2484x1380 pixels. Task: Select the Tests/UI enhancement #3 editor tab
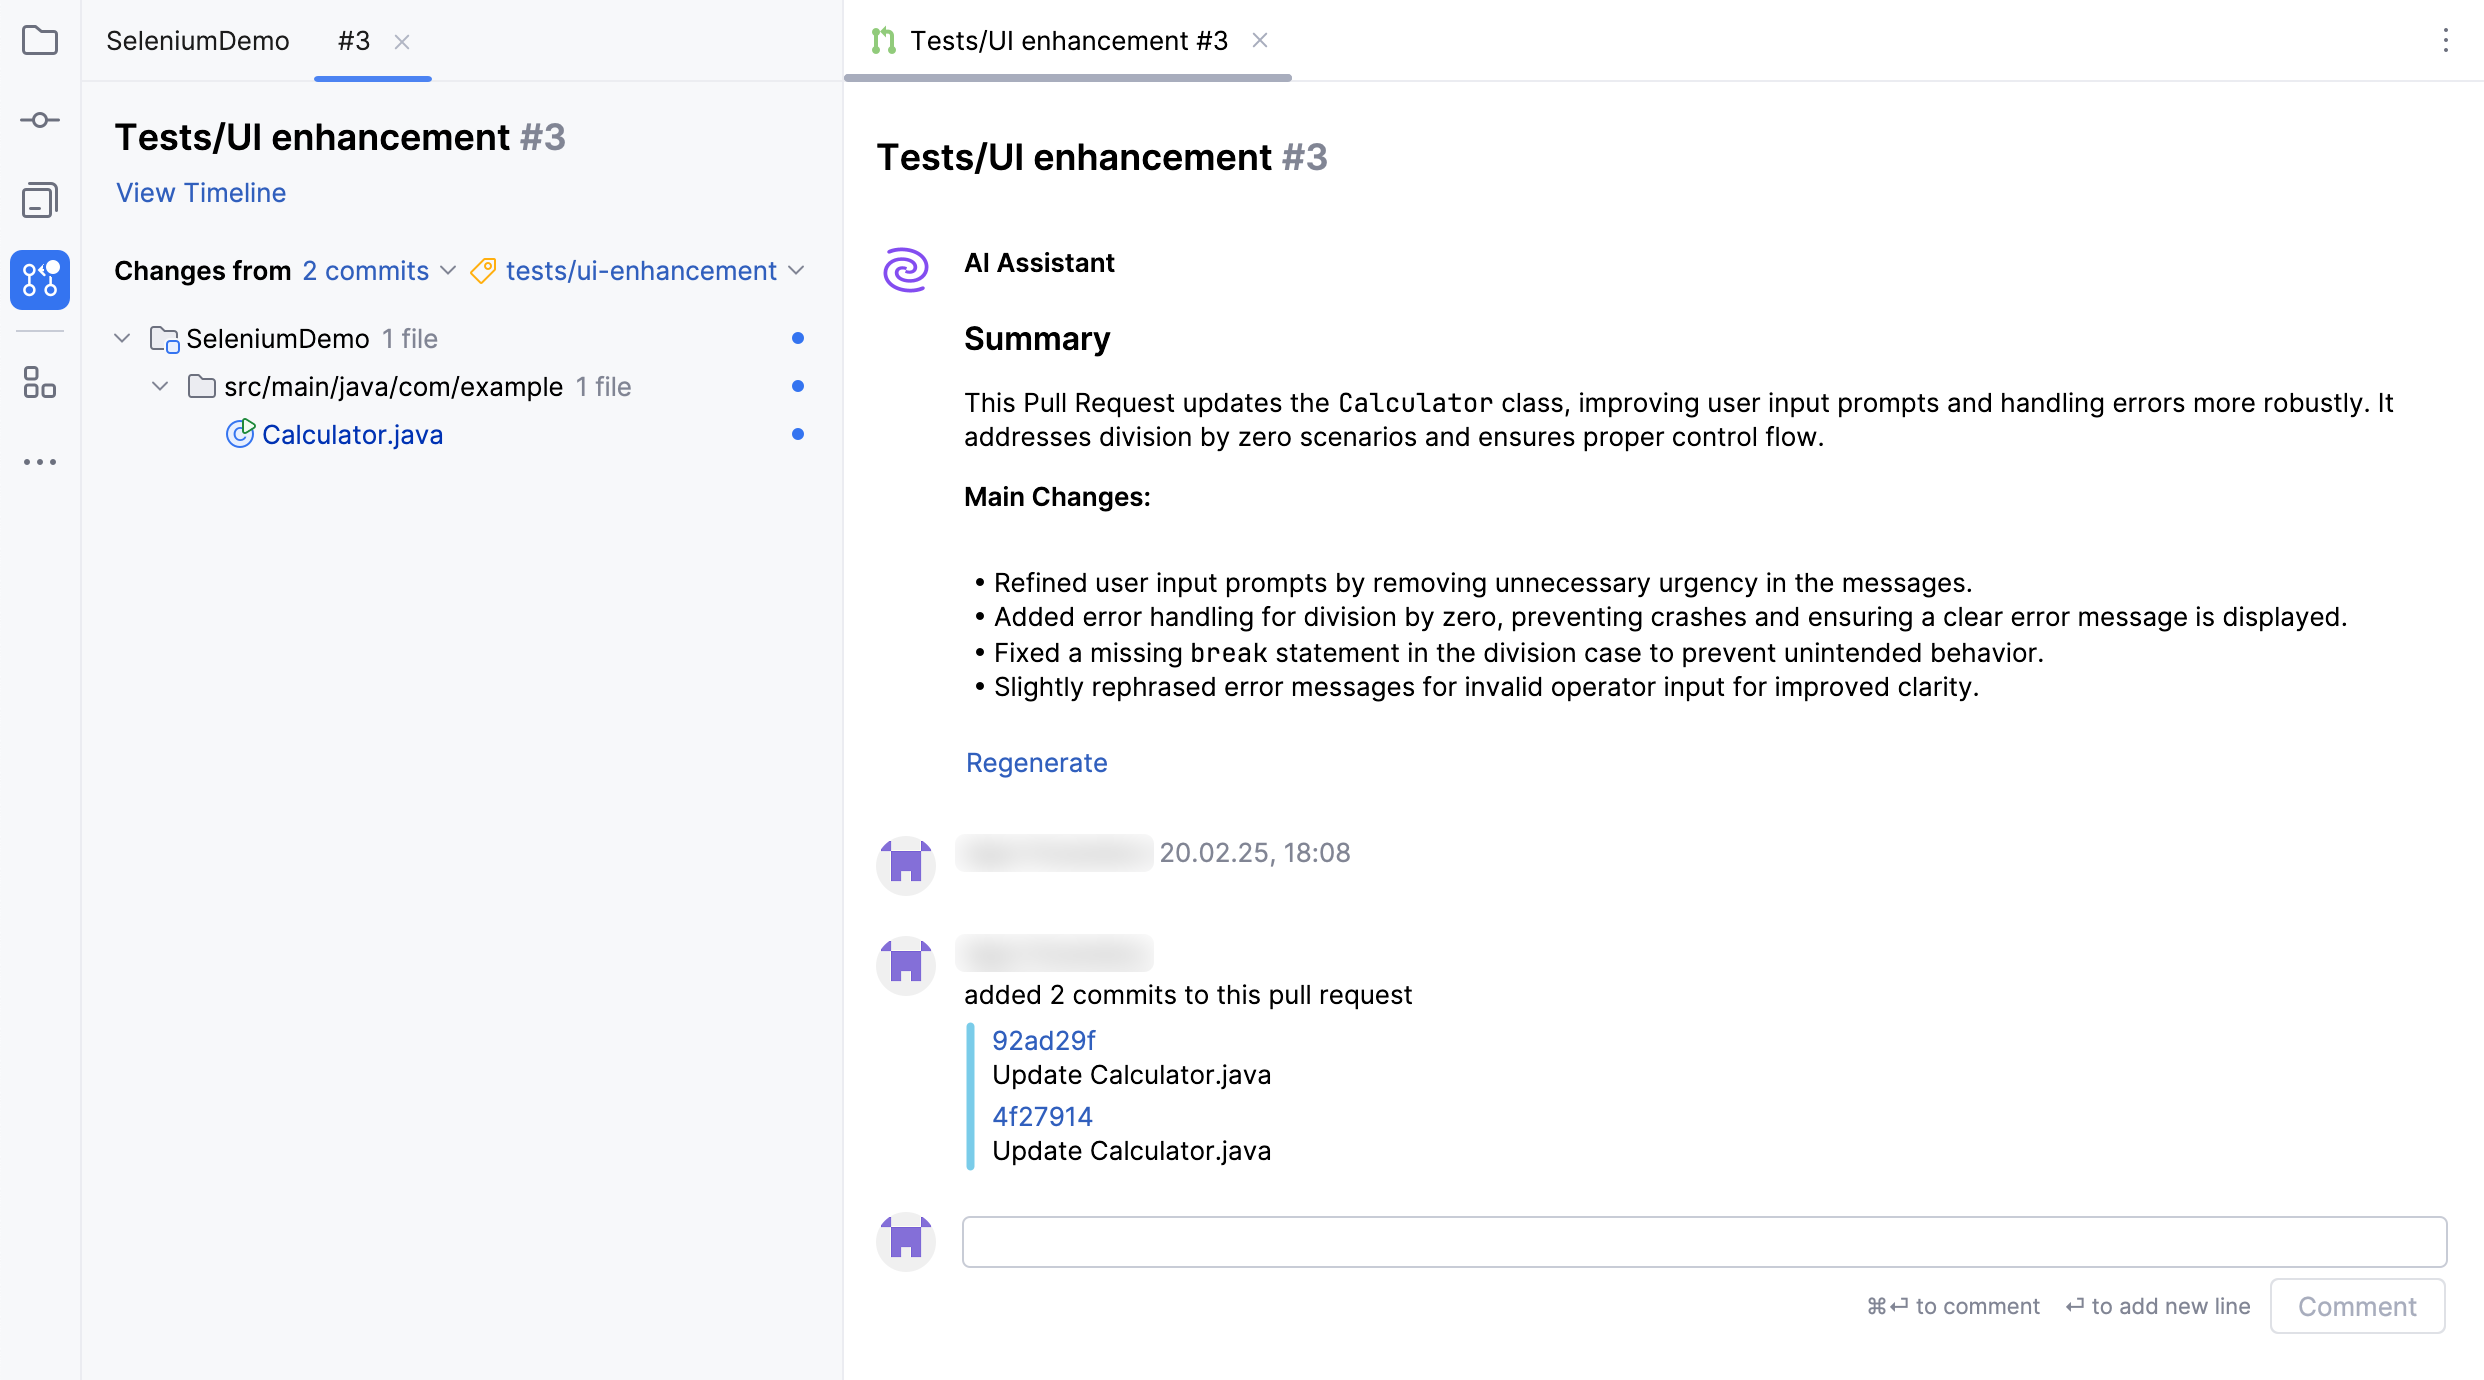tap(1068, 41)
